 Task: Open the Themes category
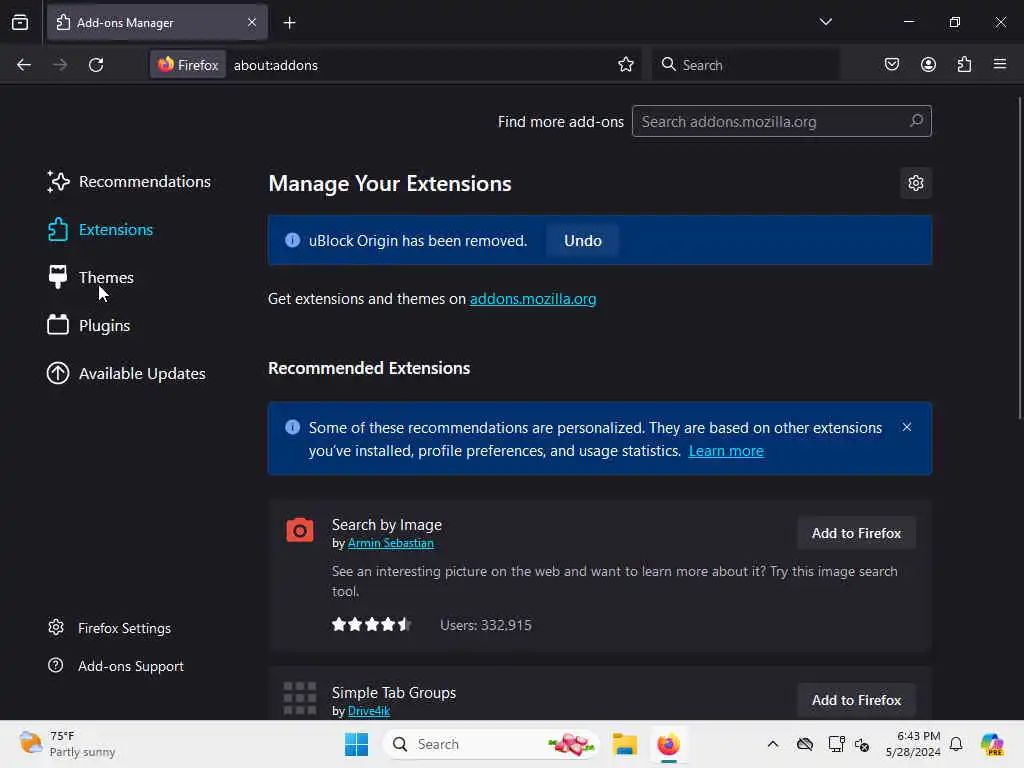click(x=90, y=278)
